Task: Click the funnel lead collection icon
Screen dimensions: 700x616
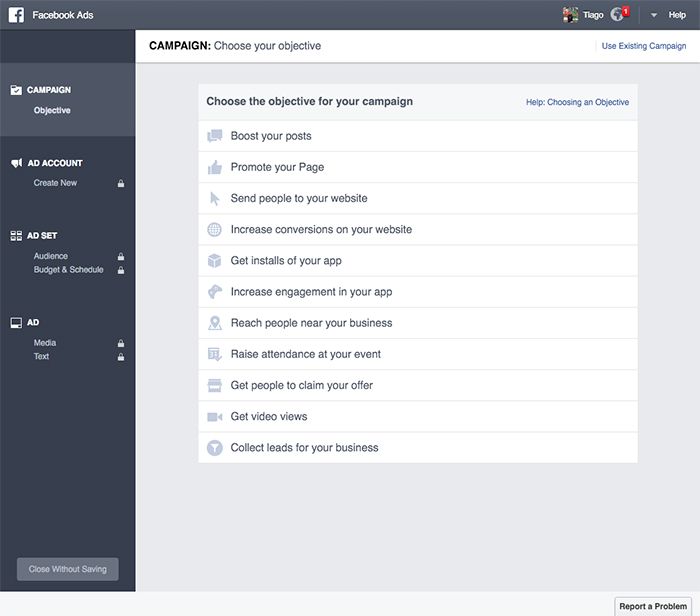Action: pos(215,448)
